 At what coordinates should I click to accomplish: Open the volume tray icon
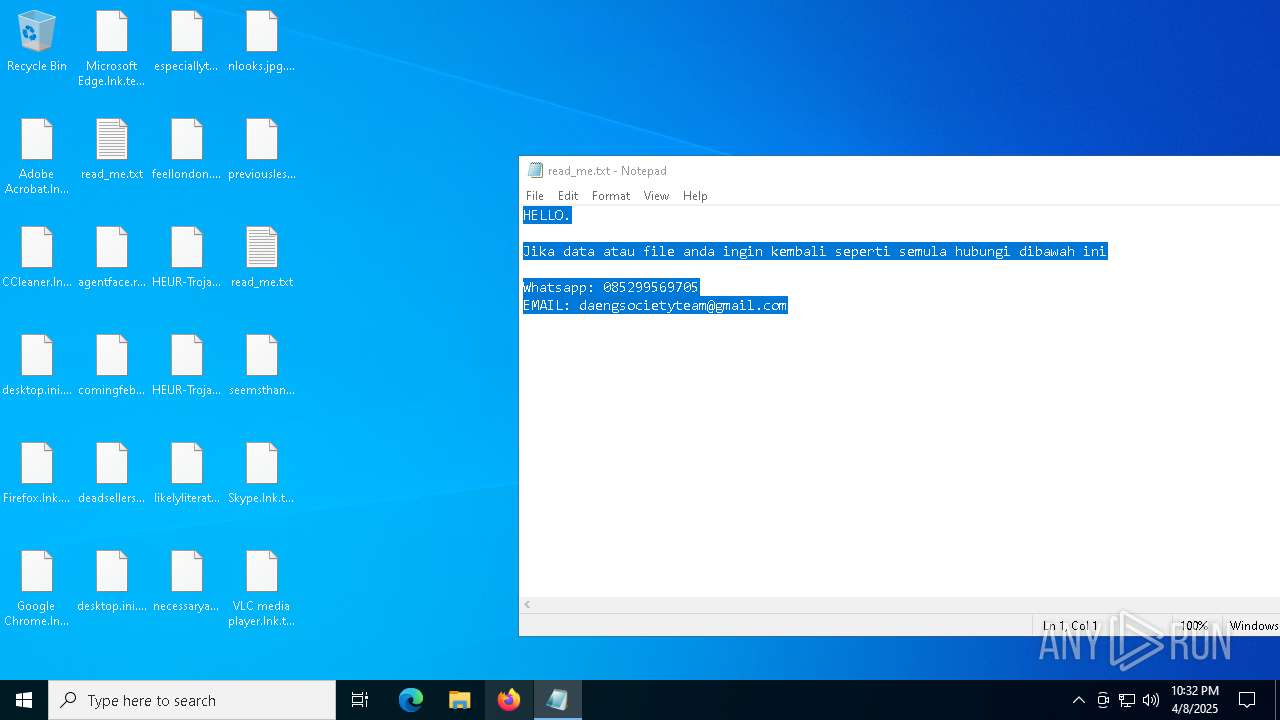click(1151, 700)
